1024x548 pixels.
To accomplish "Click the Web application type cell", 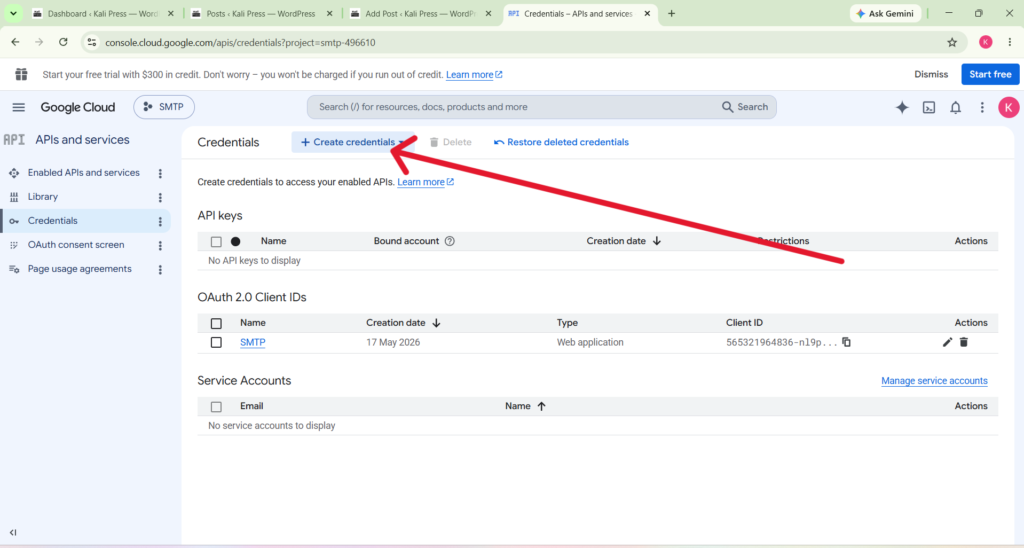I will 590,342.
